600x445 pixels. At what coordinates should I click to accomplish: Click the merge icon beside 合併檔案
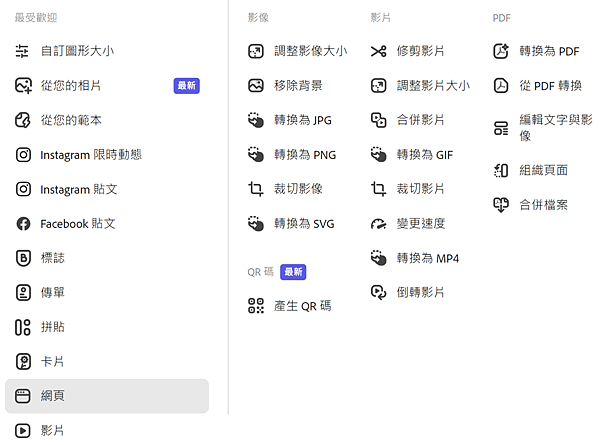(501, 205)
